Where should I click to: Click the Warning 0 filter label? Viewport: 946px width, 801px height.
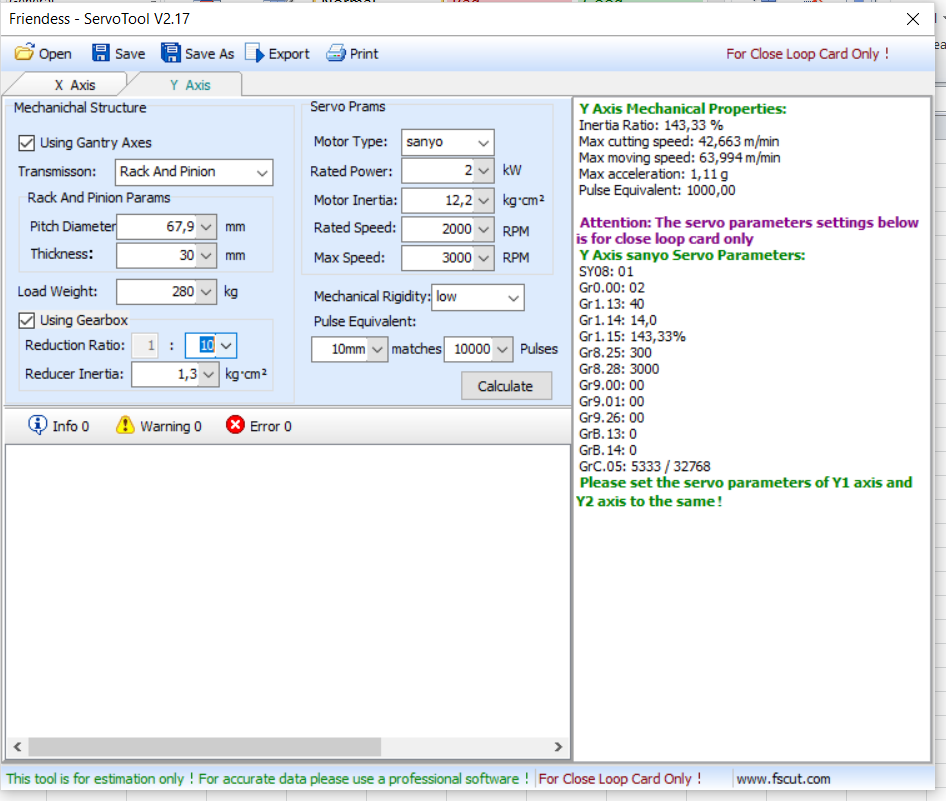[x=171, y=426]
